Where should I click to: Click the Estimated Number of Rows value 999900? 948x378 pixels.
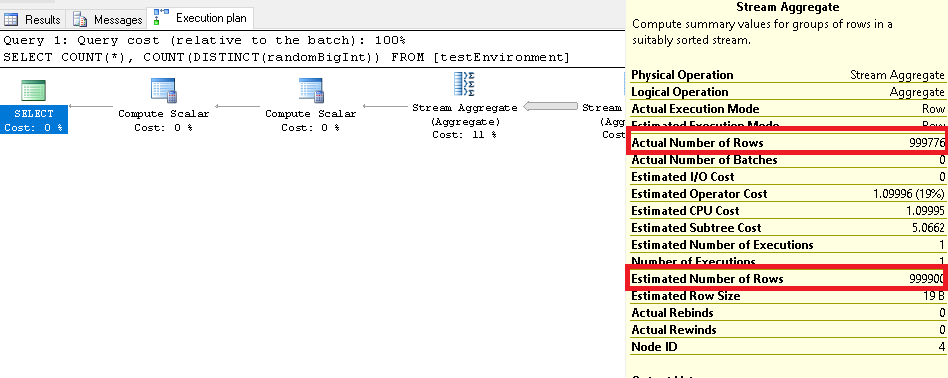927,279
